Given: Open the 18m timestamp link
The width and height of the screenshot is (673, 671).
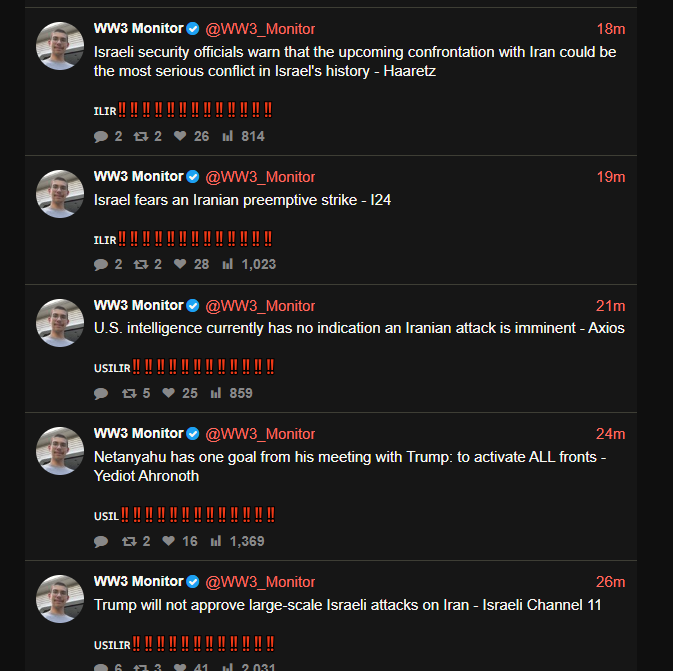Looking at the screenshot, I should coord(611,29).
